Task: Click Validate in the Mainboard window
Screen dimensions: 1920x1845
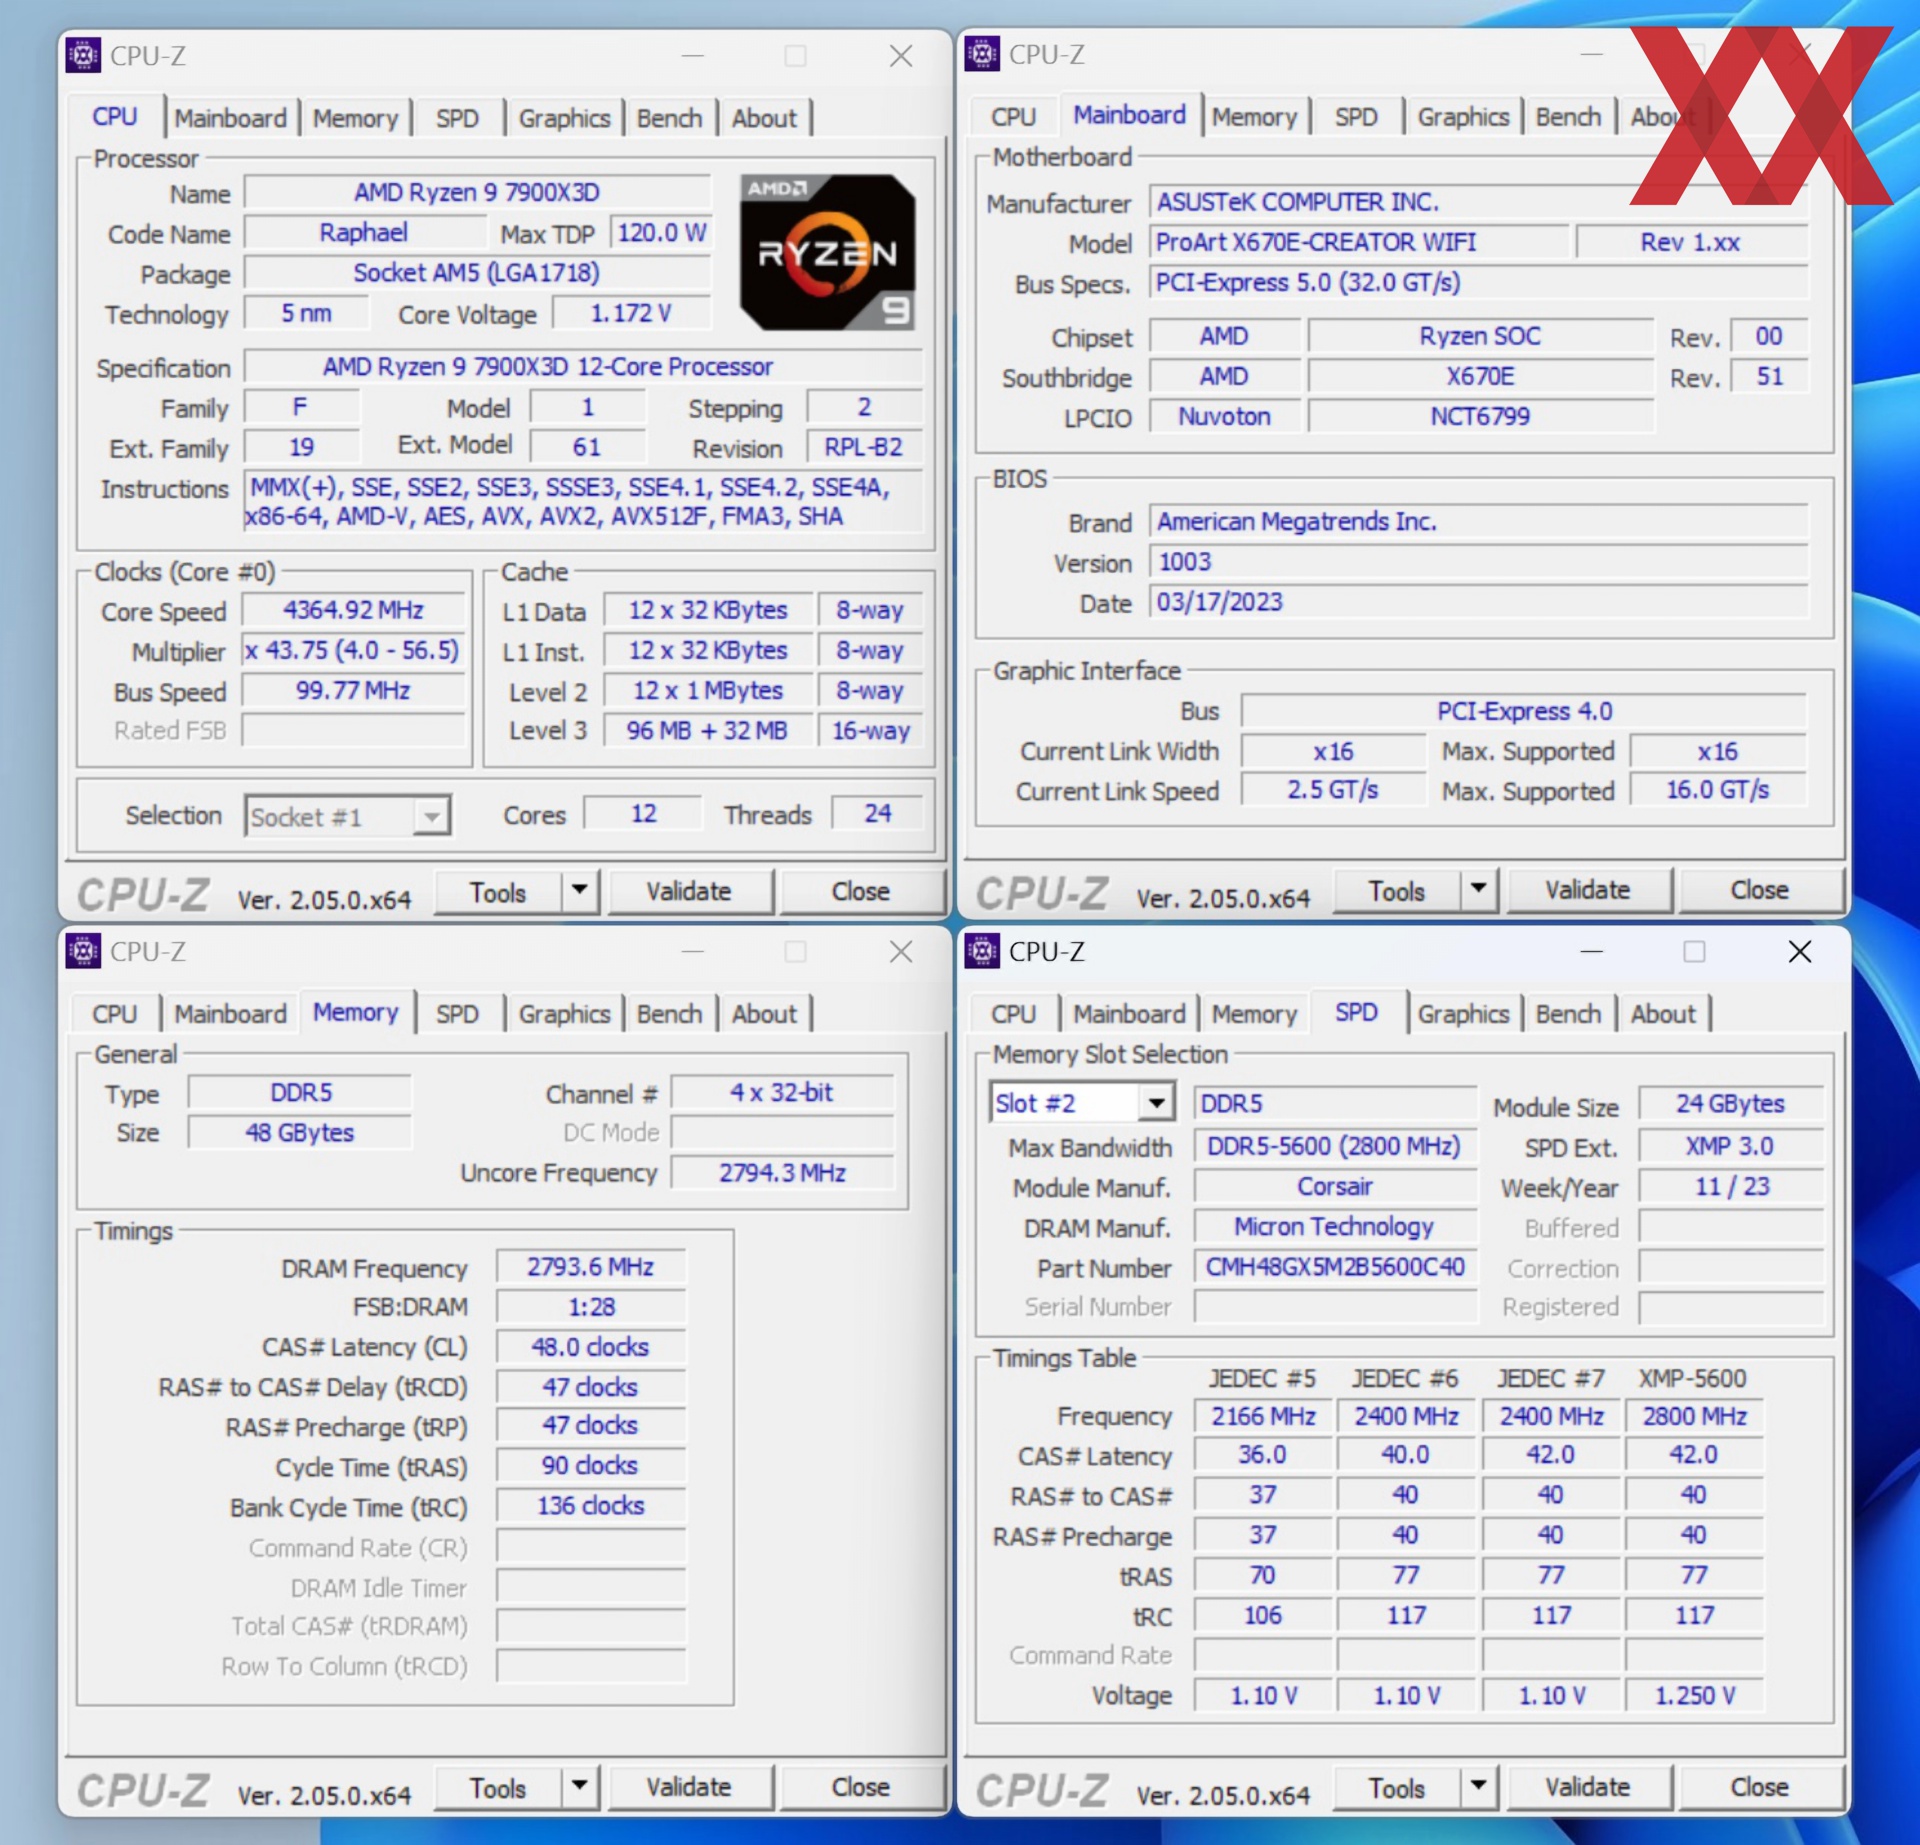Action: 1588,889
